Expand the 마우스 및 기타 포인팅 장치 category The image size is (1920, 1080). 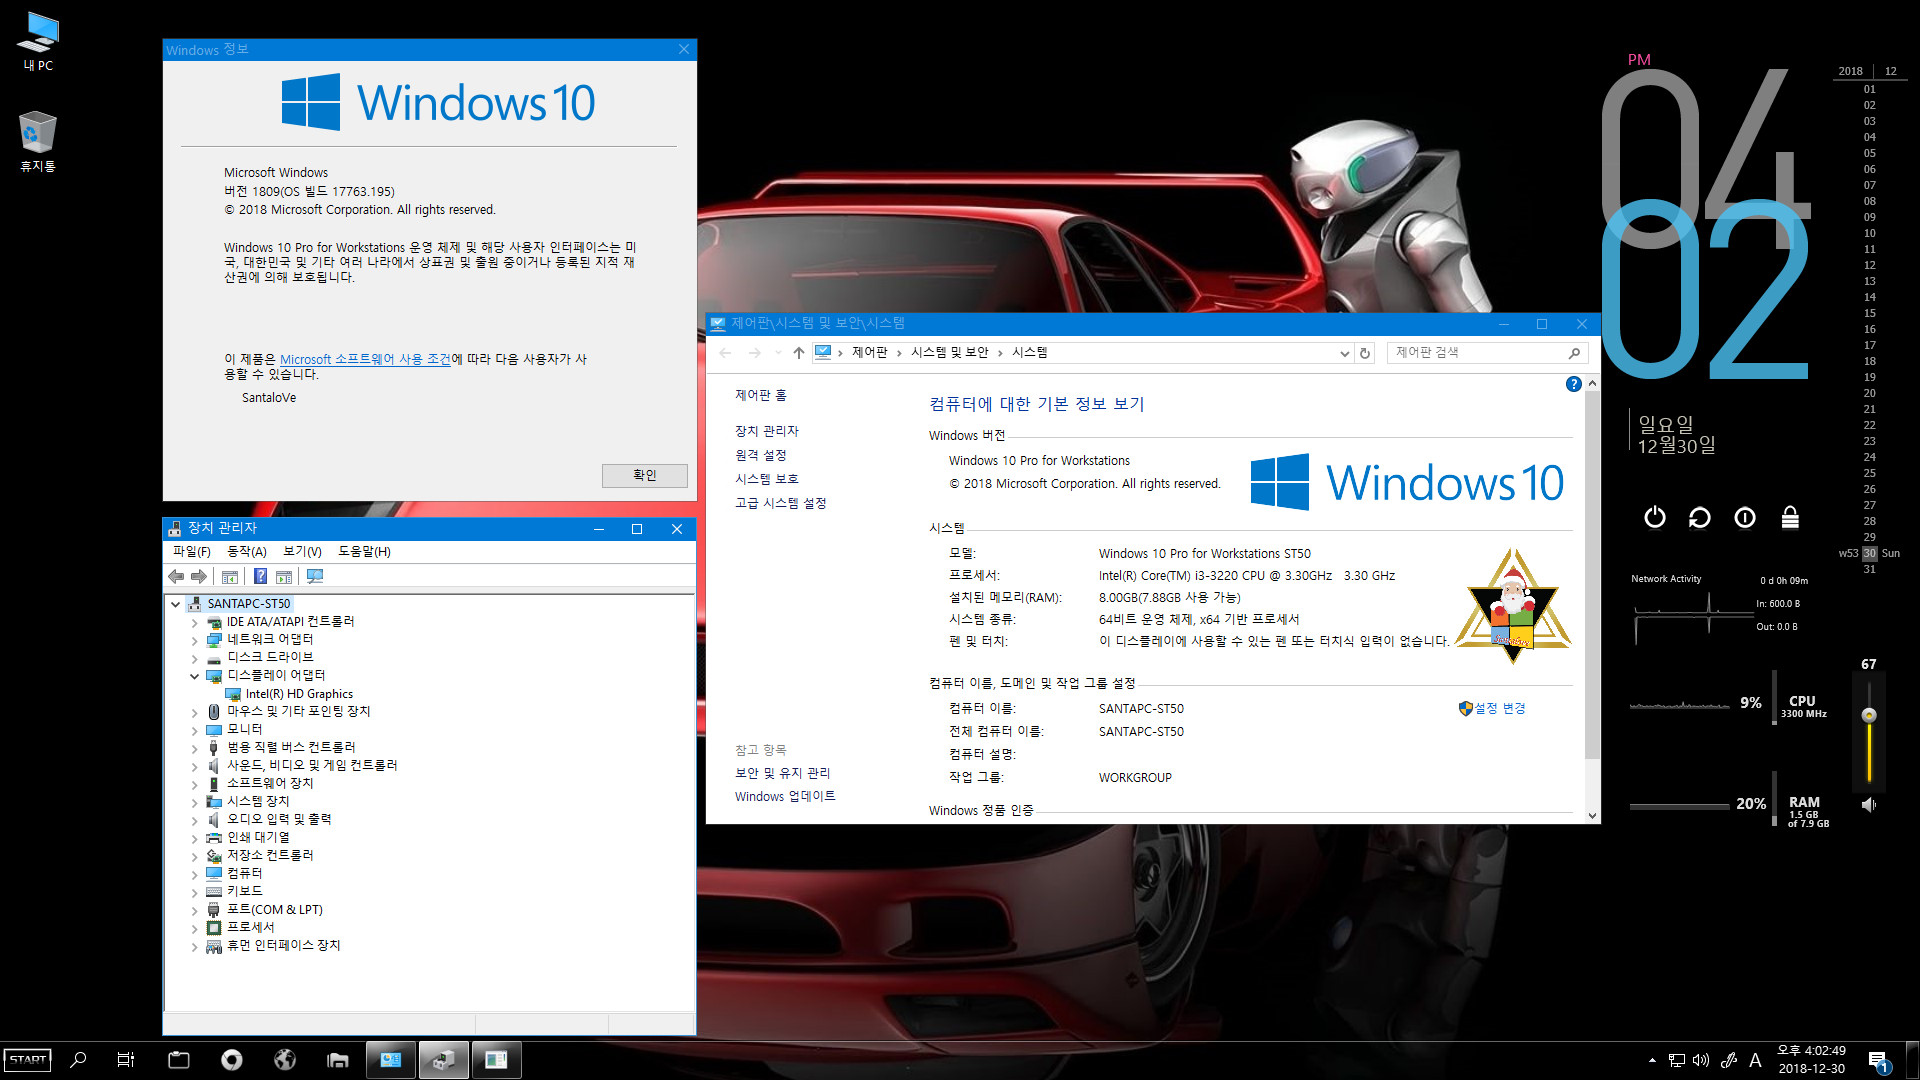click(x=195, y=711)
